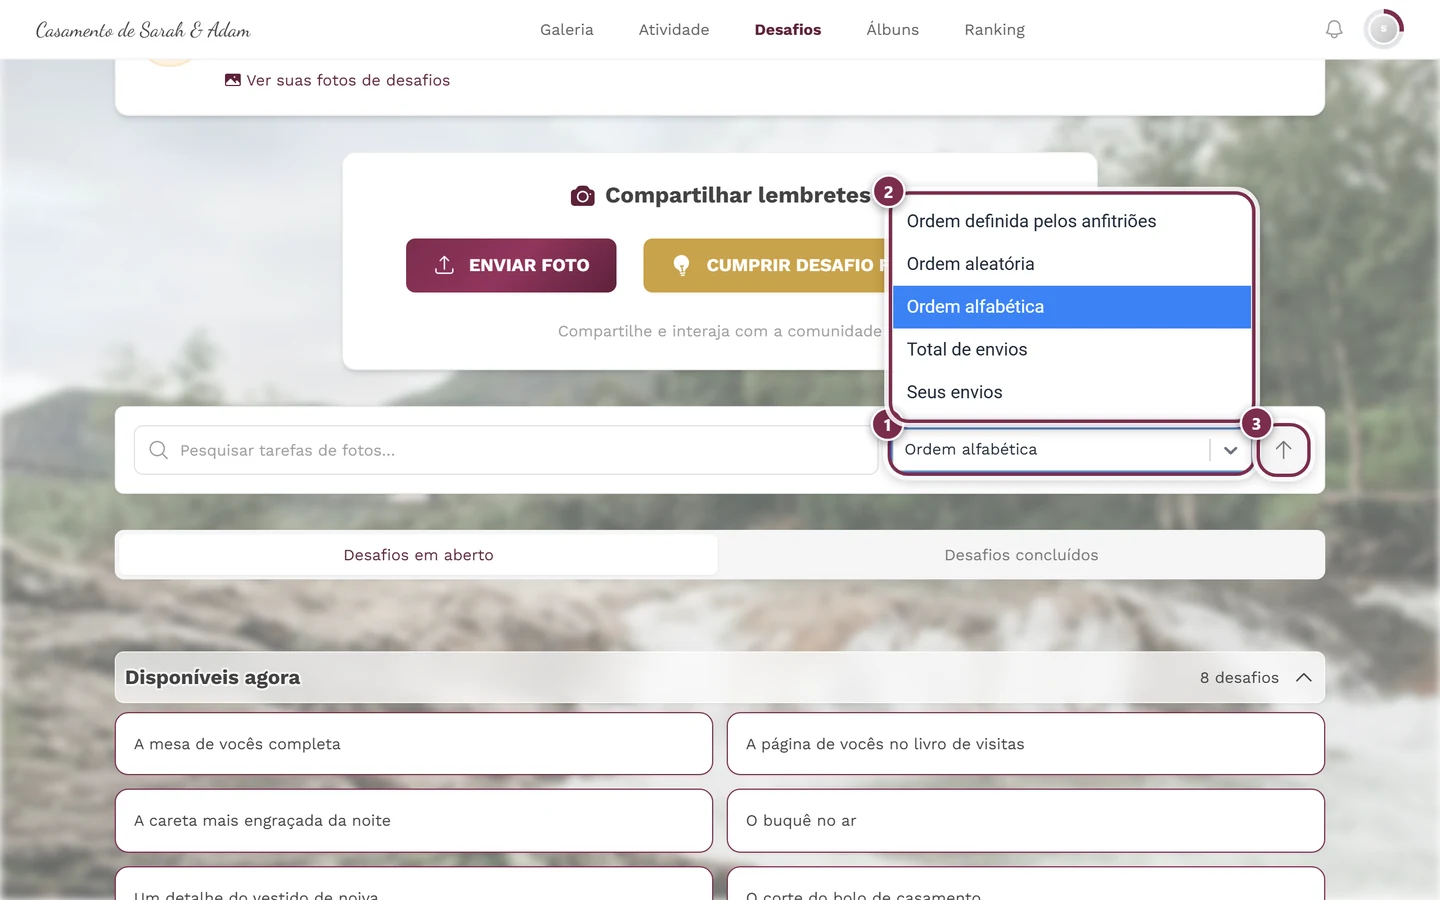Collapse the Disponíveis agora section
This screenshot has width=1440, height=900.
pyautogui.click(x=1304, y=678)
